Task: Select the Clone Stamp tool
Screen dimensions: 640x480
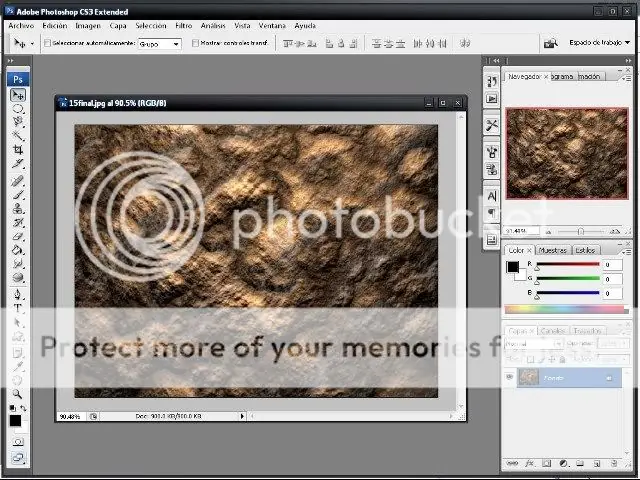Action: (18, 209)
